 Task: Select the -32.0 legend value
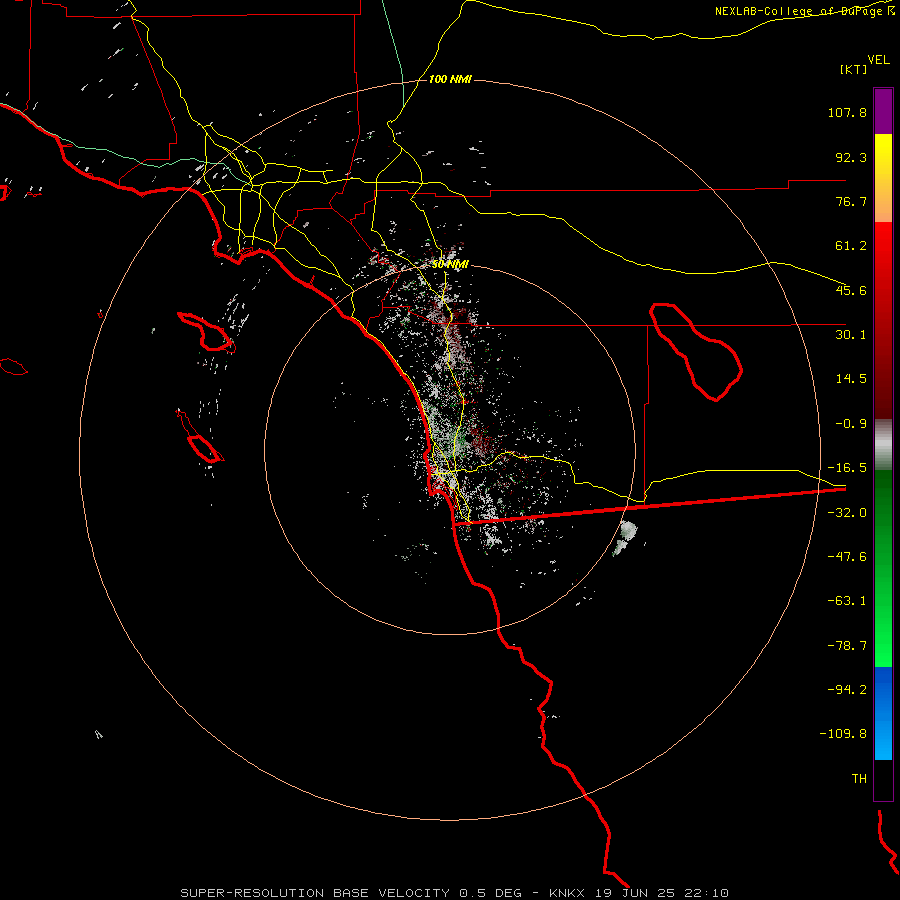pos(847,513)
